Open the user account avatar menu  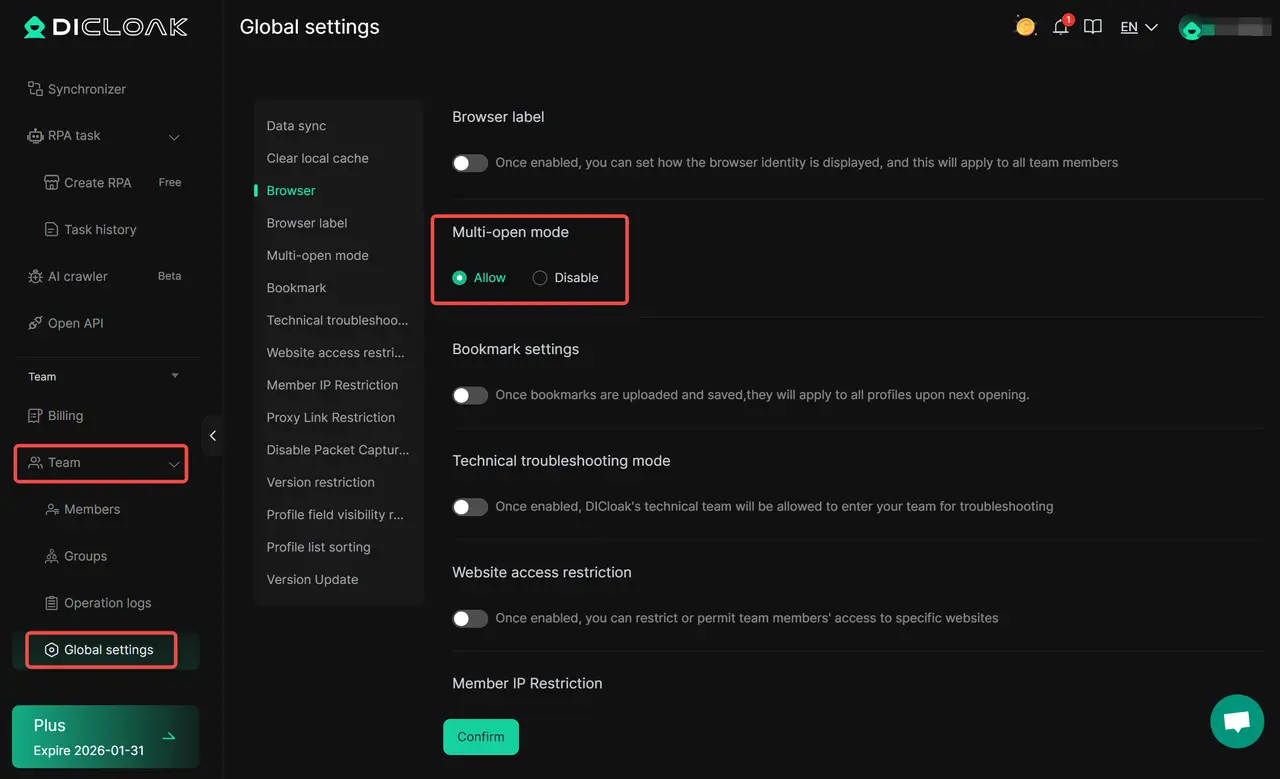coord(1191,28)
